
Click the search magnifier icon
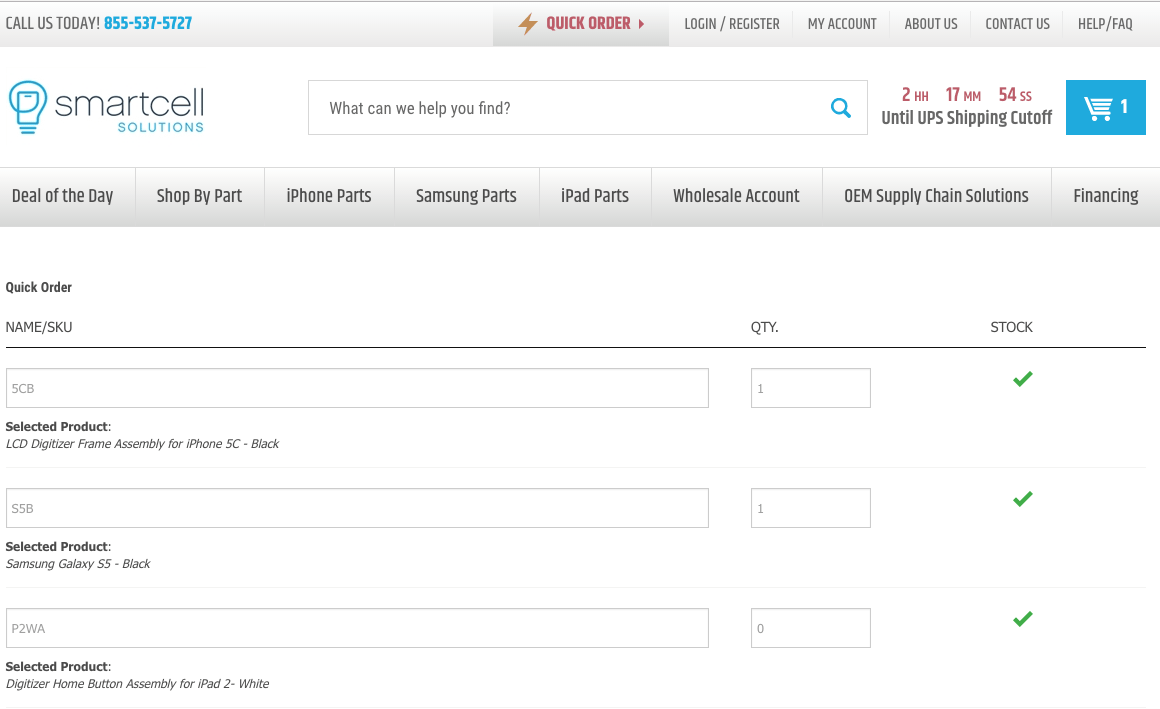point(840,108)
